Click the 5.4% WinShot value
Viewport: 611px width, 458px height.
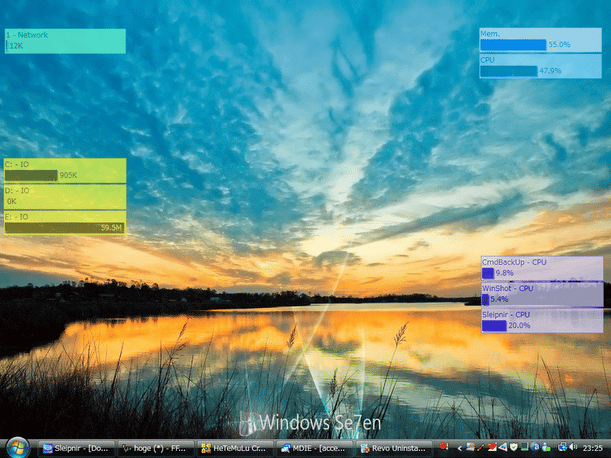click(x=499, y=299)
